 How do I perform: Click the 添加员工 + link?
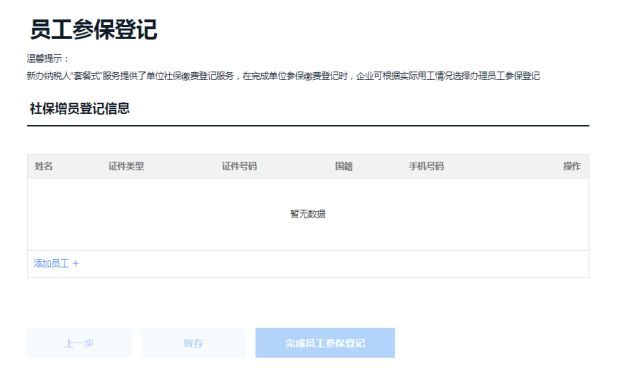click(x=56, y=264)
